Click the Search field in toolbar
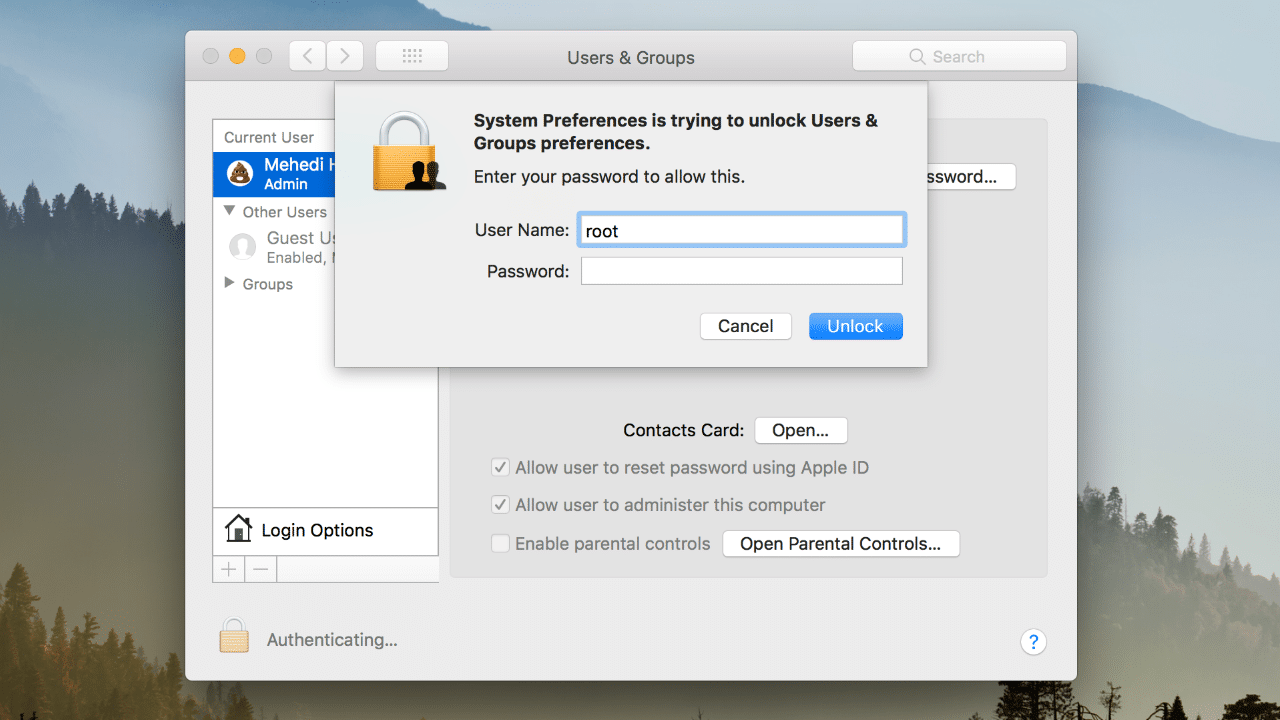Screen dimensions: 1280x720 [958, 56]
